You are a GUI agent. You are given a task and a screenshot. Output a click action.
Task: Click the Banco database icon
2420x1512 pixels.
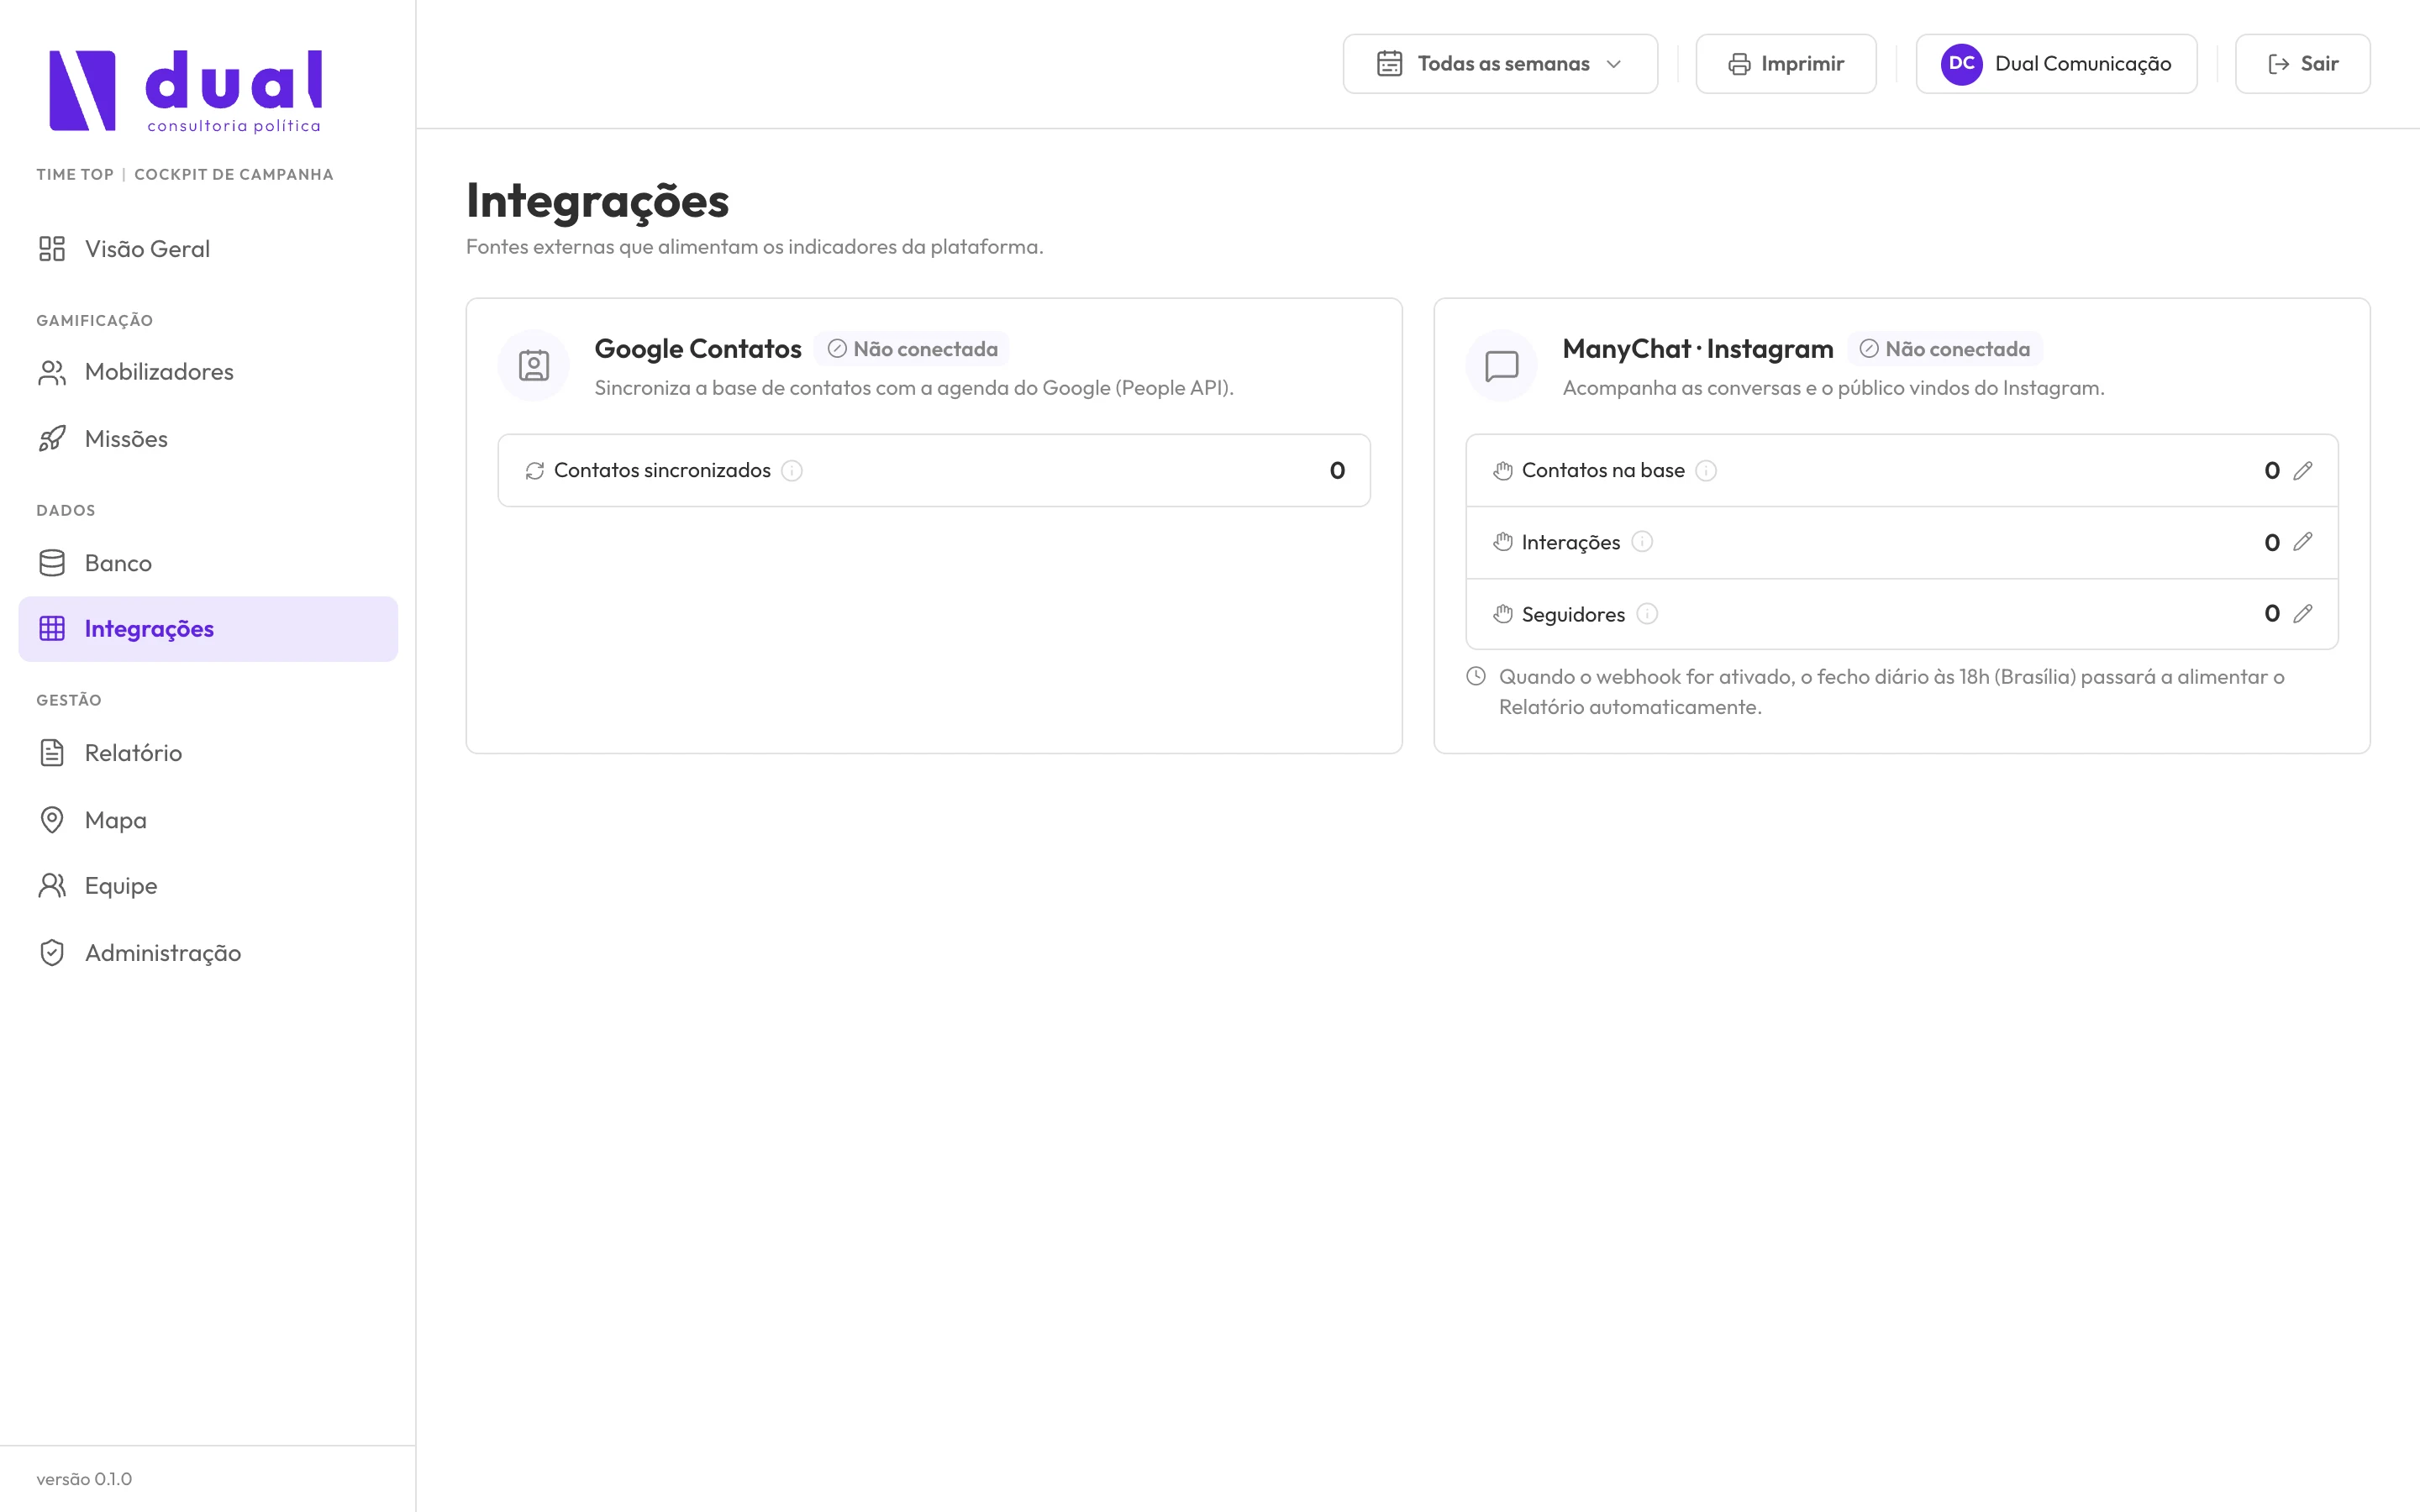point(52,563)
